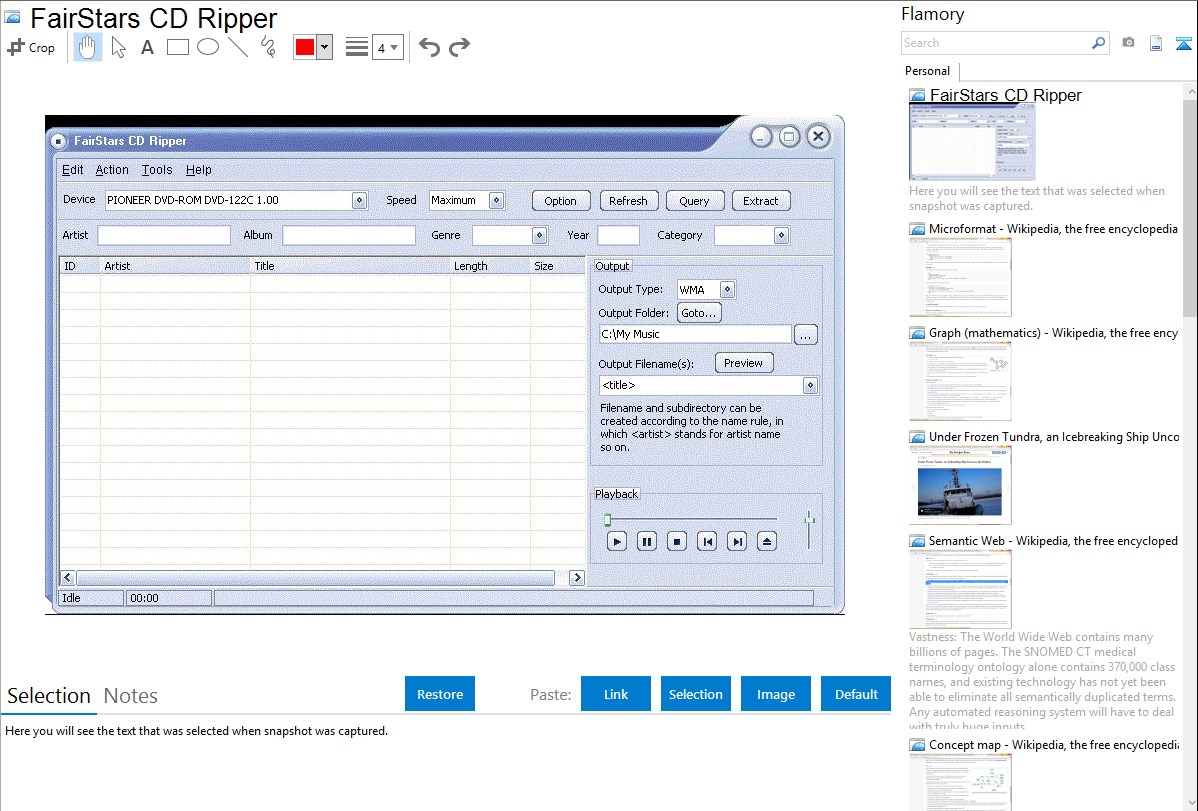This screenshot has height=811, width=1198.
Task: Open the Tools menu
Action: 157,170
